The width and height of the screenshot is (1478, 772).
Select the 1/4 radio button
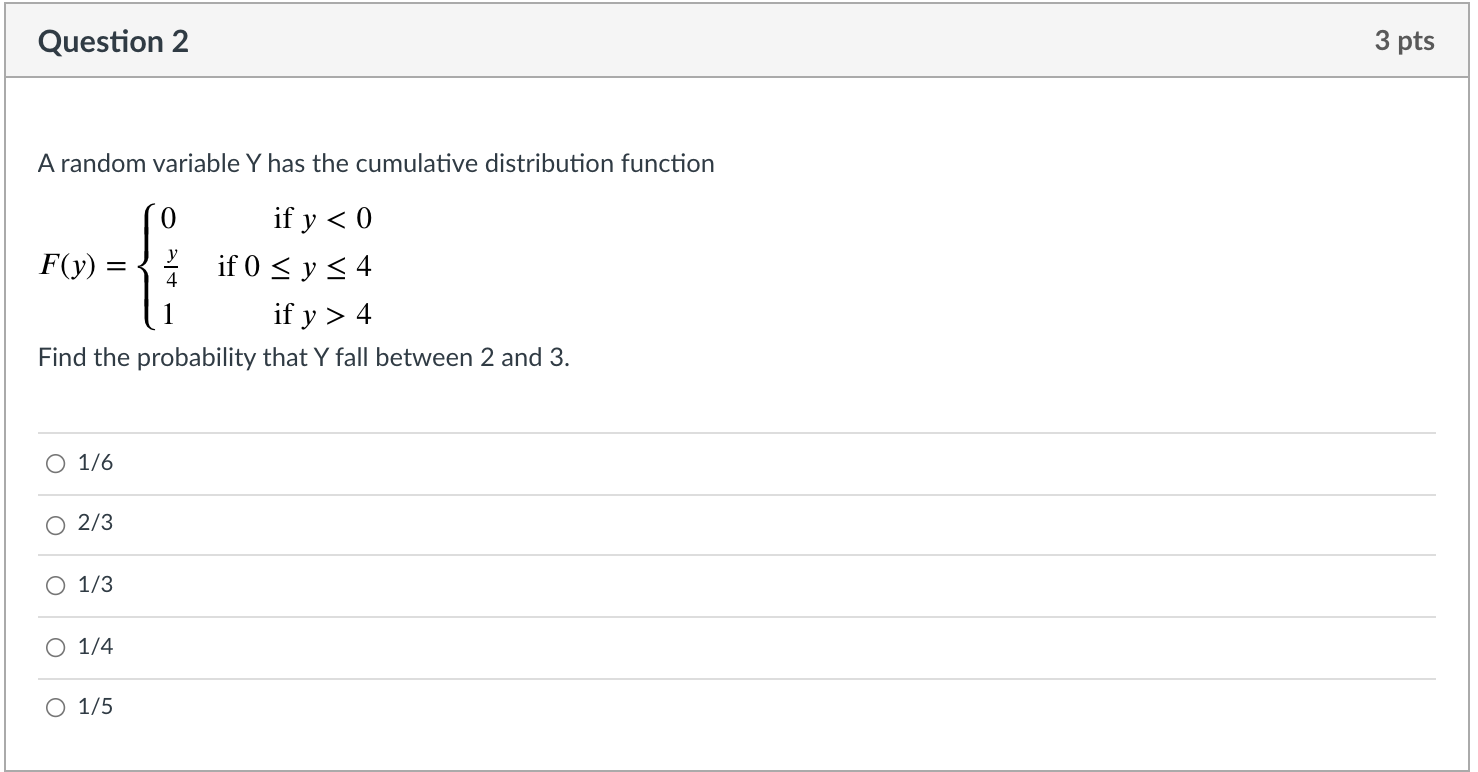coord(54,647)
